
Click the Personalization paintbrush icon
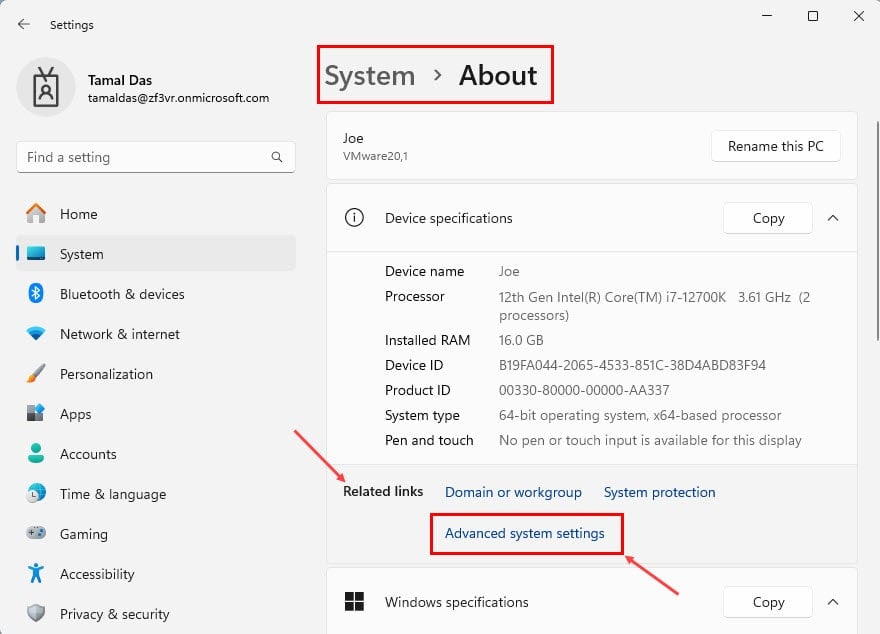point(36,374)
